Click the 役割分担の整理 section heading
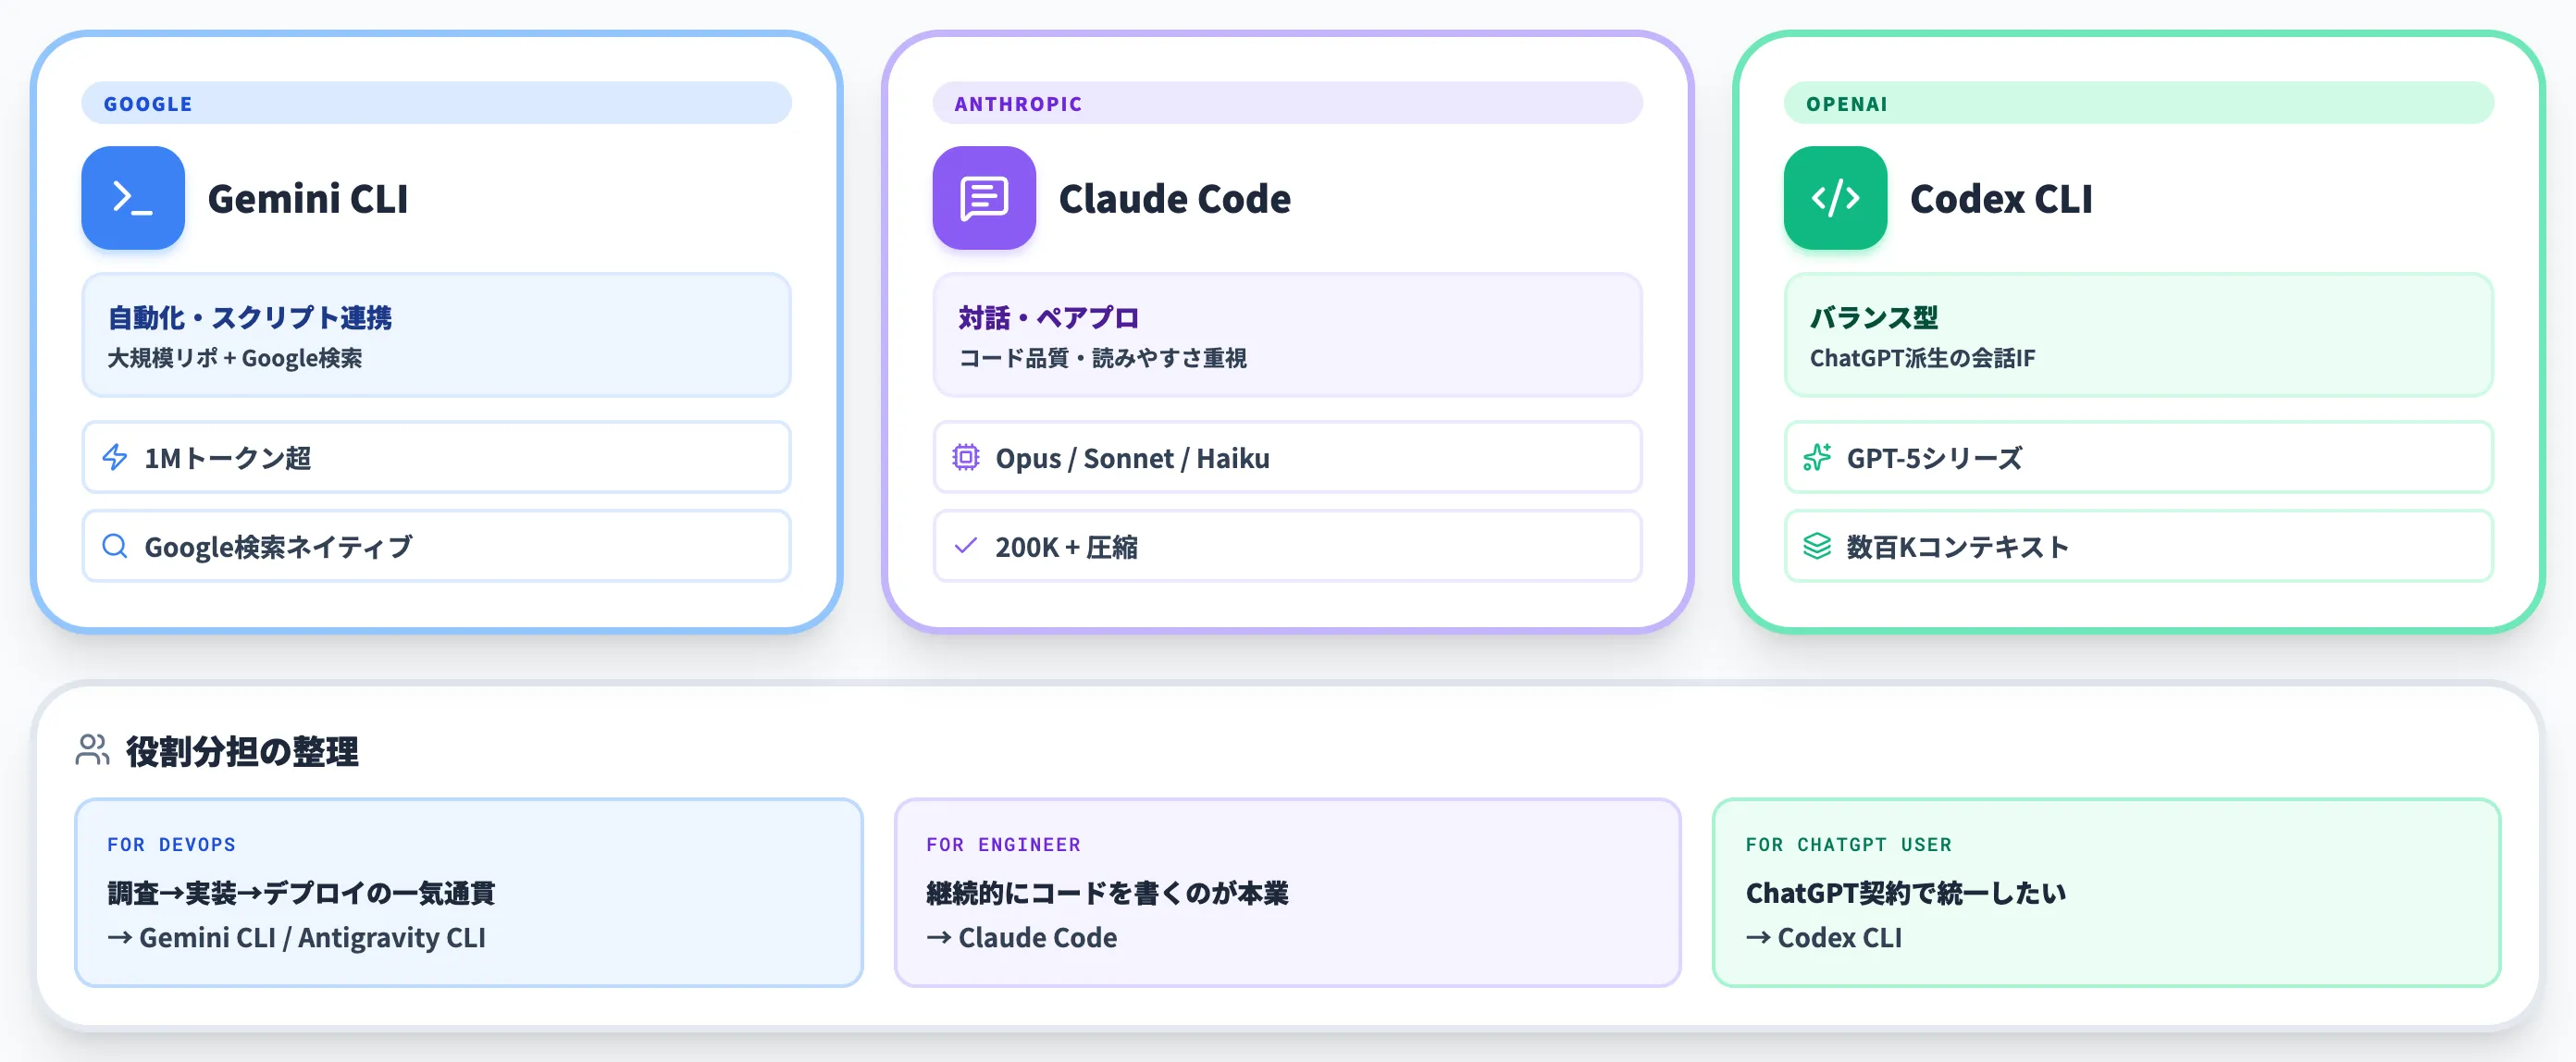2576x1062 pixels. [242, 751]
